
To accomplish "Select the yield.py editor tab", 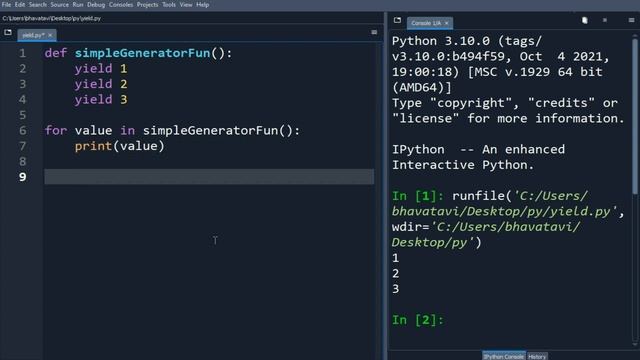I will coord(33,35).
